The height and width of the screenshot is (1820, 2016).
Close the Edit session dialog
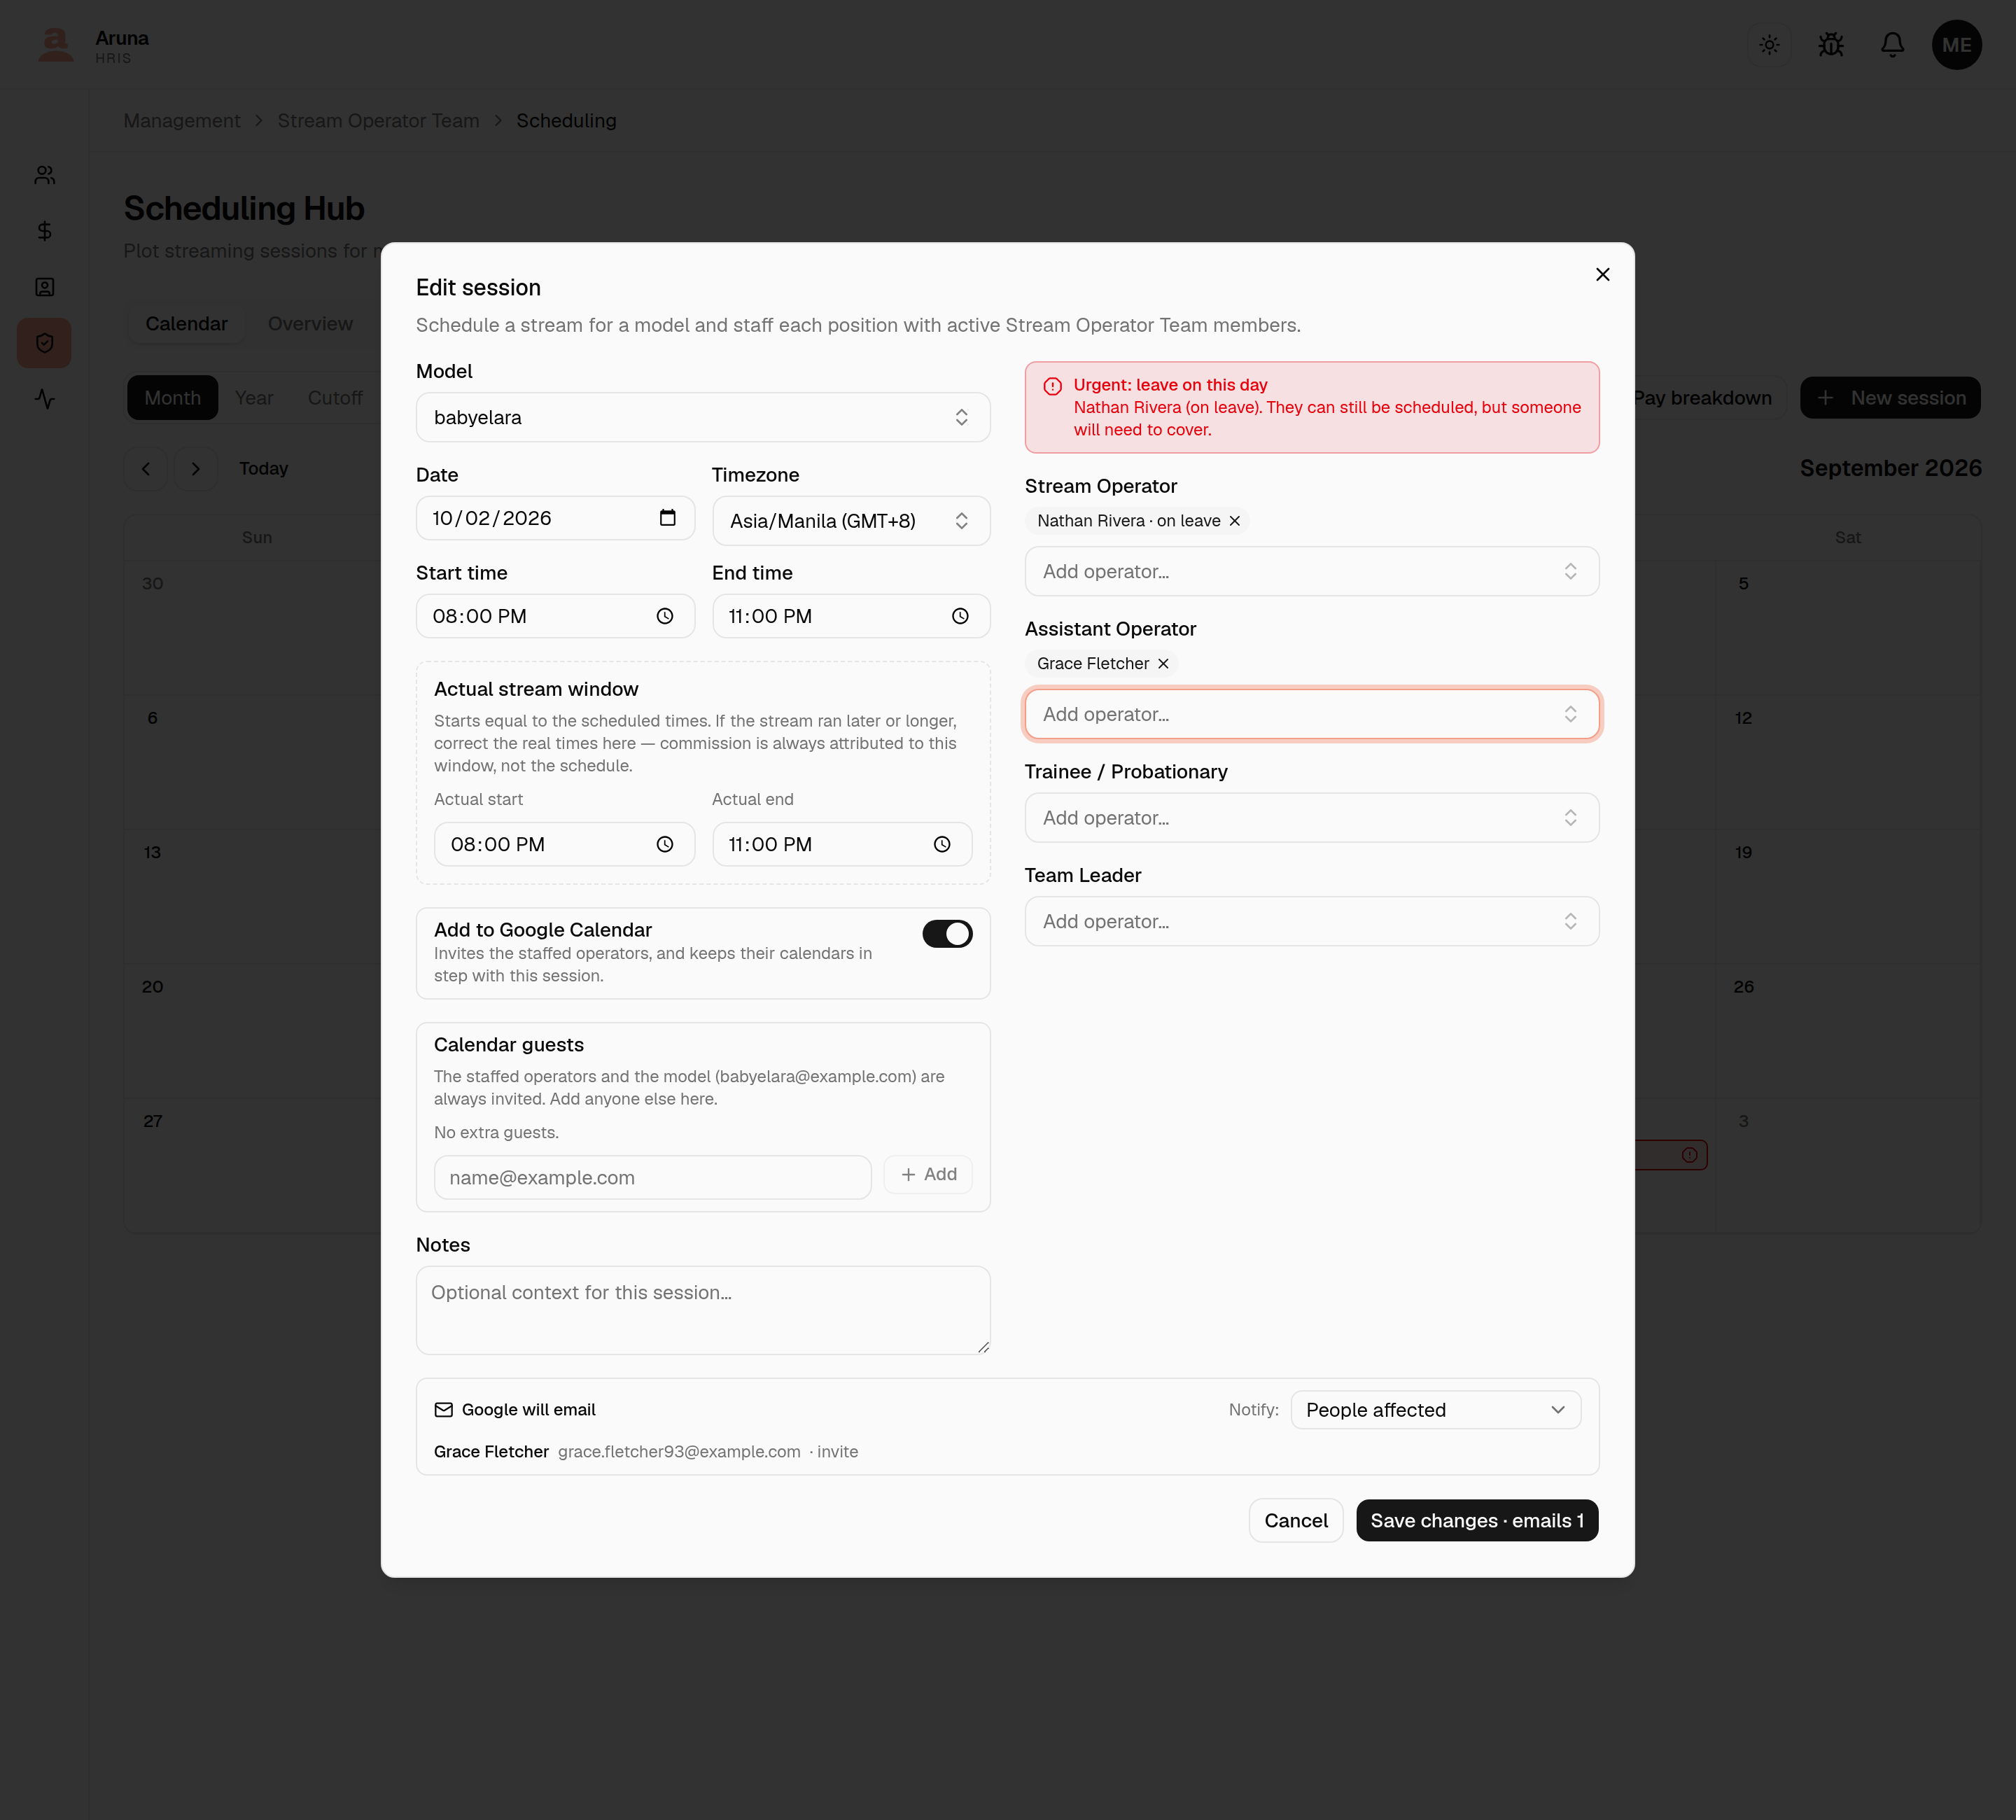point(1602,274)
